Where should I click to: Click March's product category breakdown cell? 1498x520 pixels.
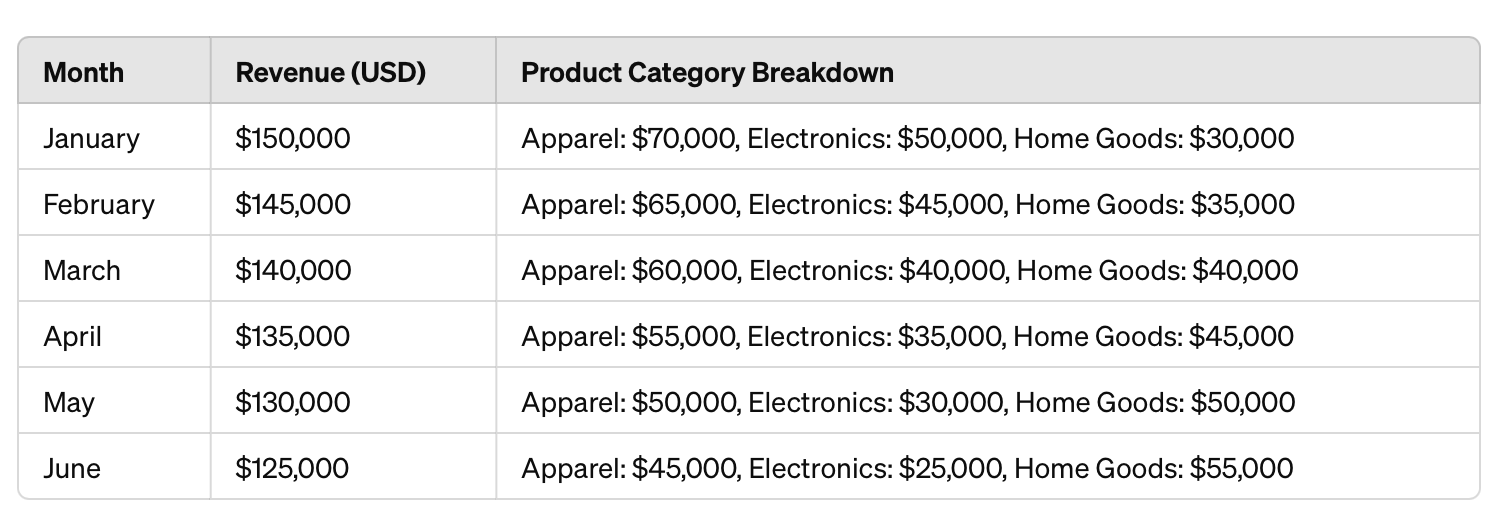pyautogui.click(x=909, y=270)
